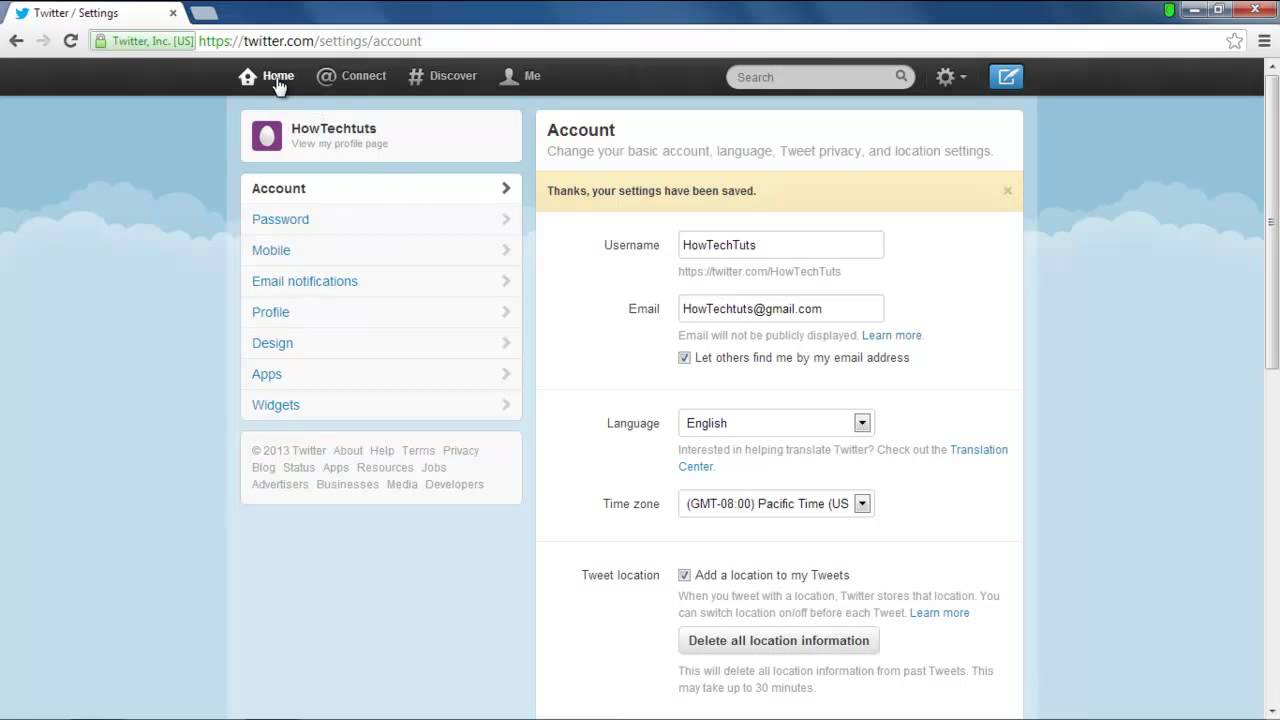This screenshot has height=720, width=1280.
Task: Click the blue compose Tweet button
Action: (1006, 76)
